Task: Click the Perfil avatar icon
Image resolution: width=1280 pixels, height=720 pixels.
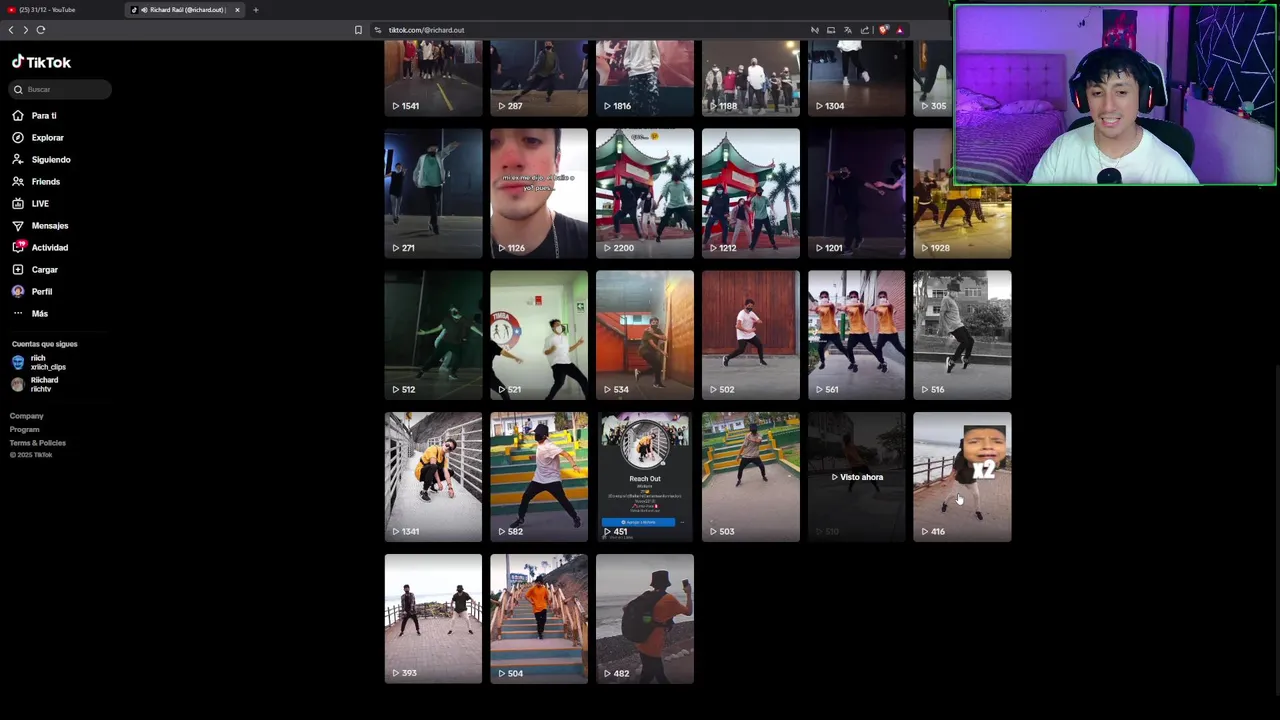Action: 18,292
